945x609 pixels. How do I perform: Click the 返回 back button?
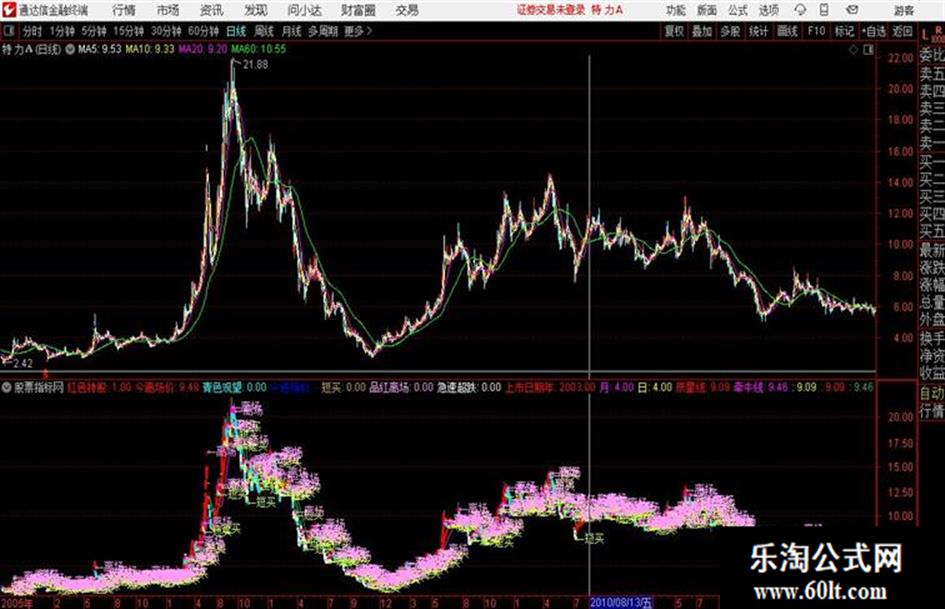[x=902, y=31]
